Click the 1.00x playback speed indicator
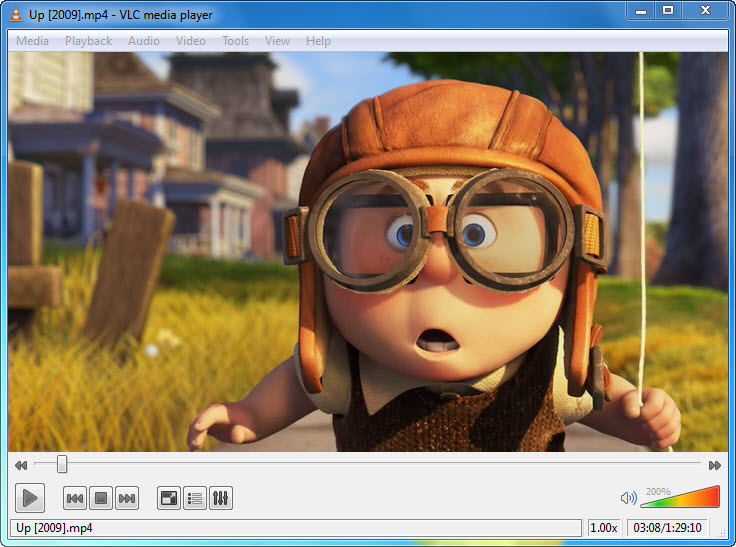 coord(604,528)
